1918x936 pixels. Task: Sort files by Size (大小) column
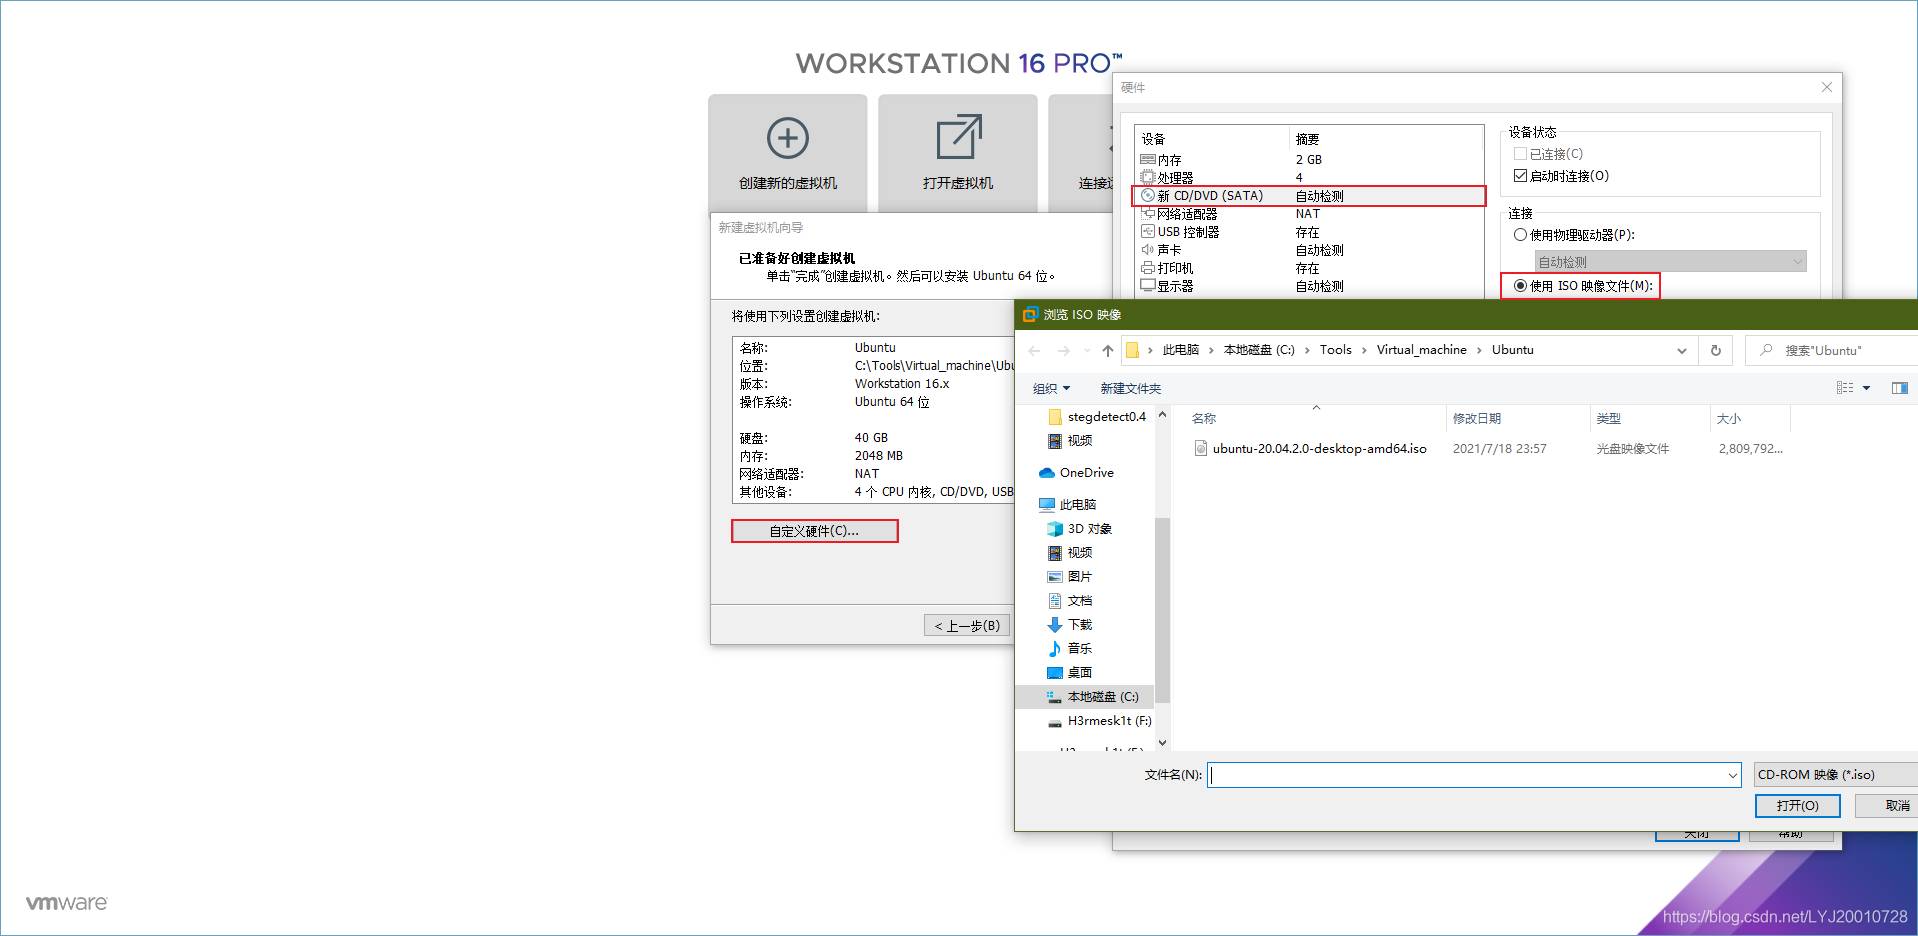(1750, 418)
